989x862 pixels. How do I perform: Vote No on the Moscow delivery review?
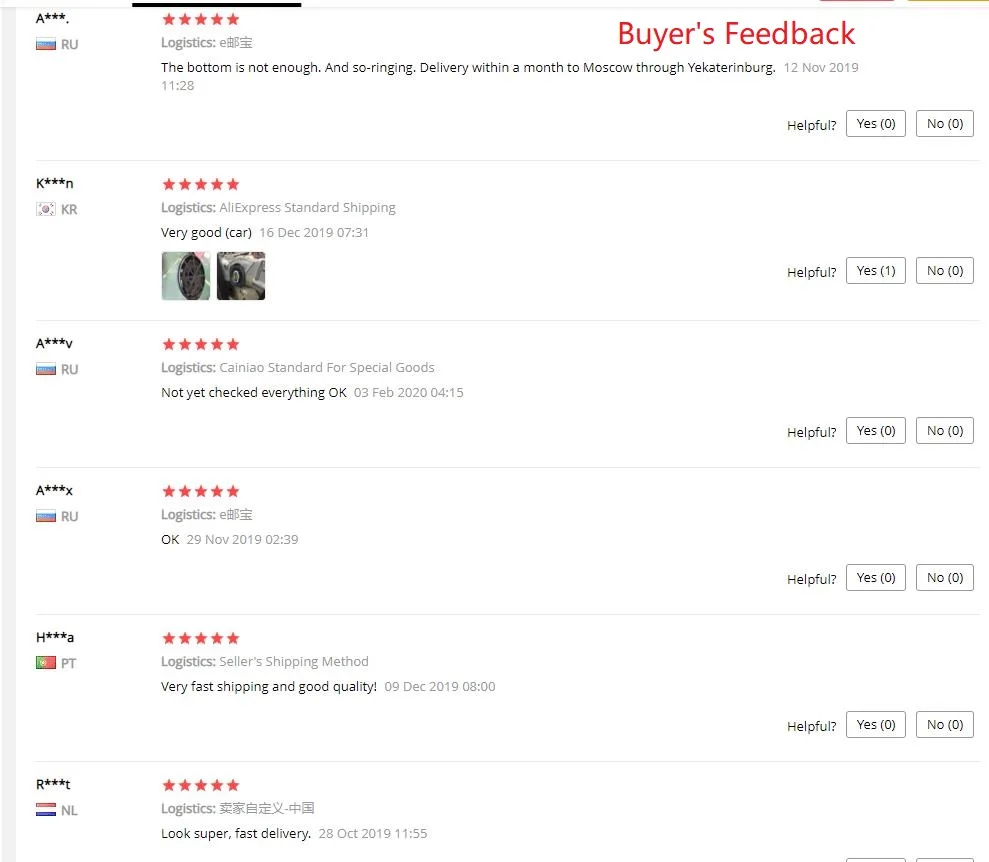pyautogui.click(x=944, y=124)
